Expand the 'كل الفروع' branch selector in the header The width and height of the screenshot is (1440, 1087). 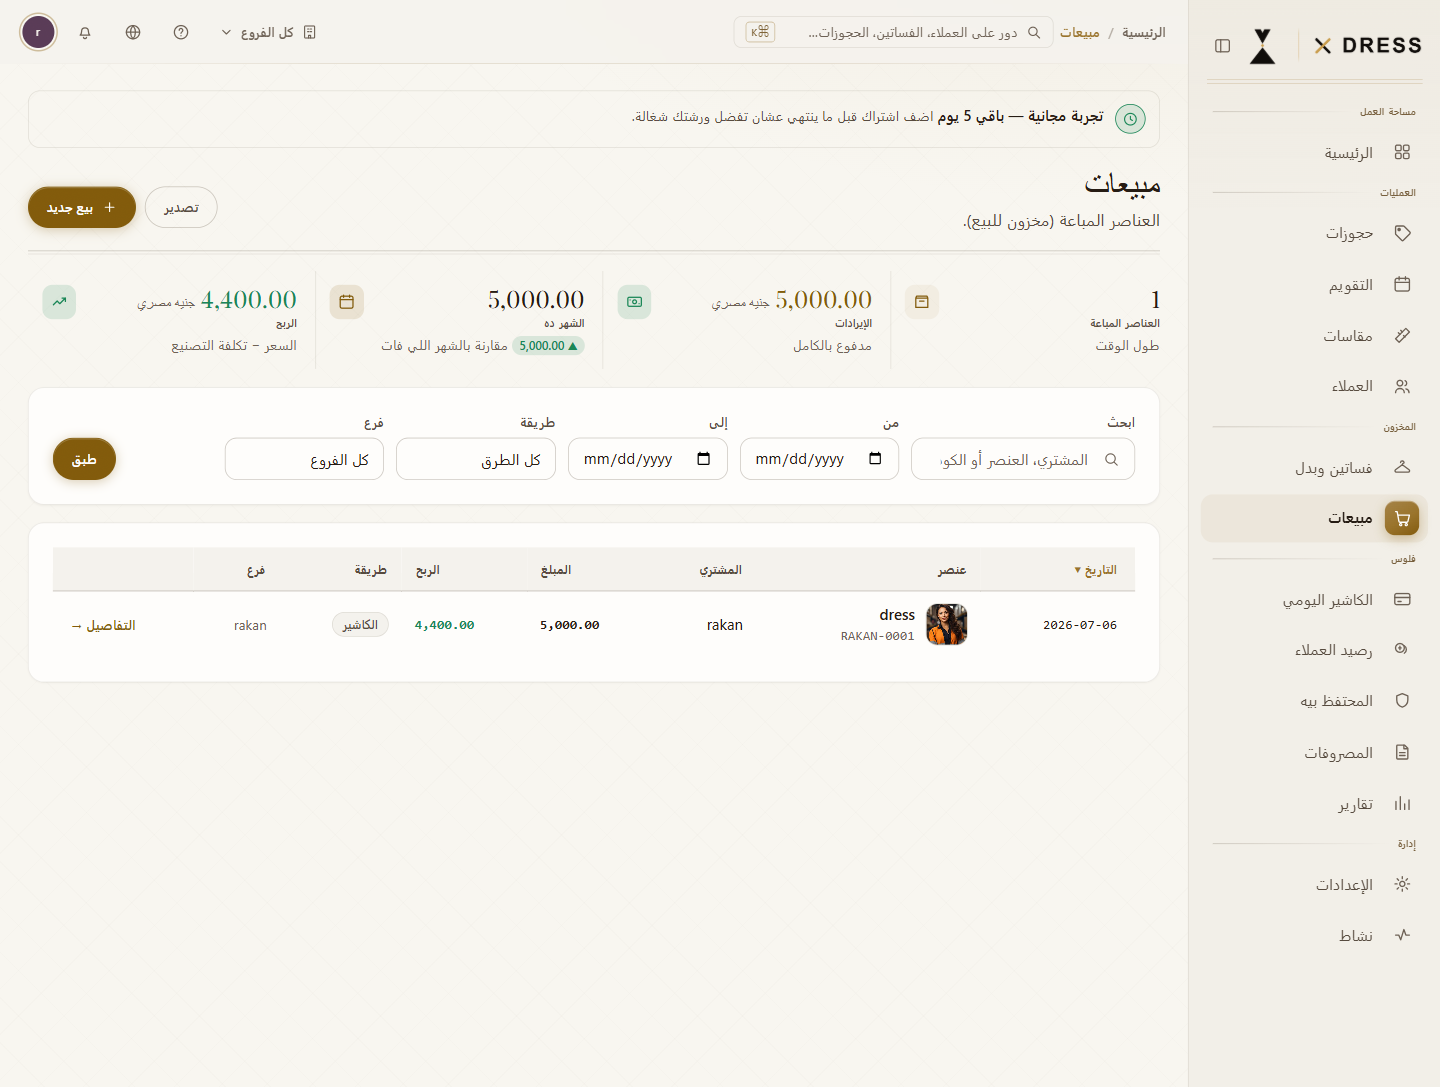[x=268, y=32]
